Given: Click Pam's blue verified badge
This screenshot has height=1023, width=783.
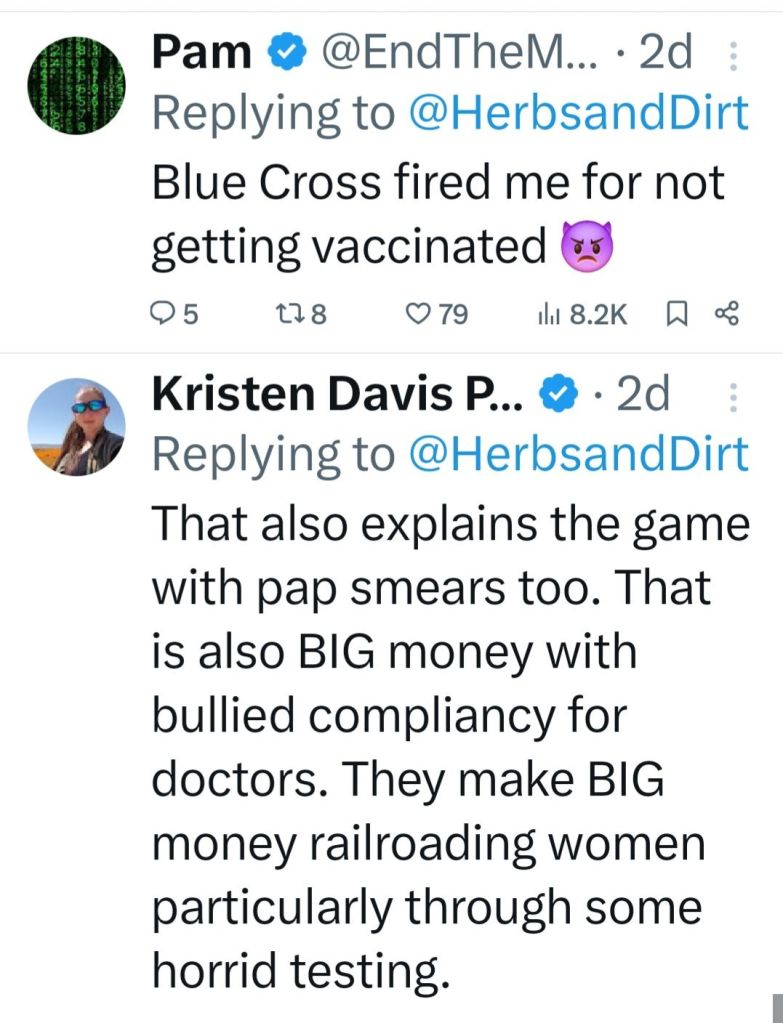Looking at the screenshot, I should 287,54.
